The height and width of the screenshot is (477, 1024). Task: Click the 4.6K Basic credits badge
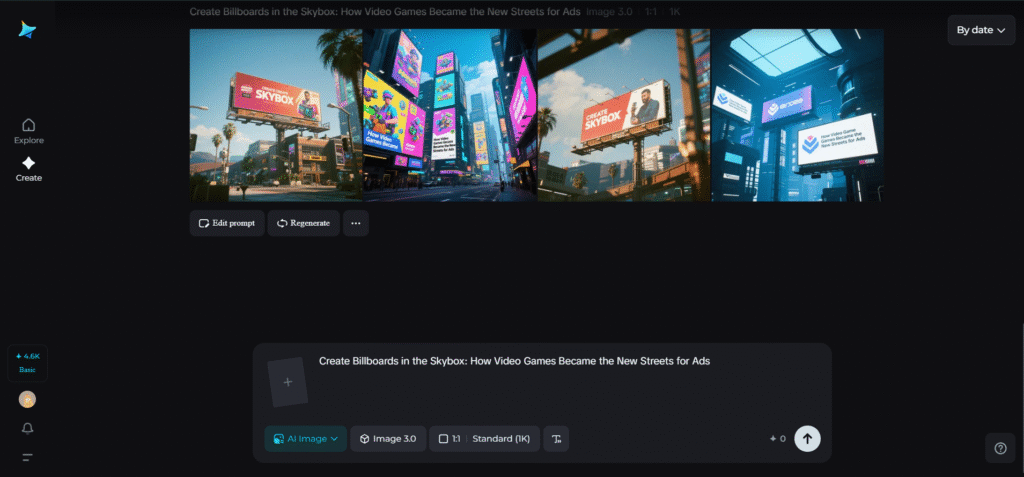[27, 362]
